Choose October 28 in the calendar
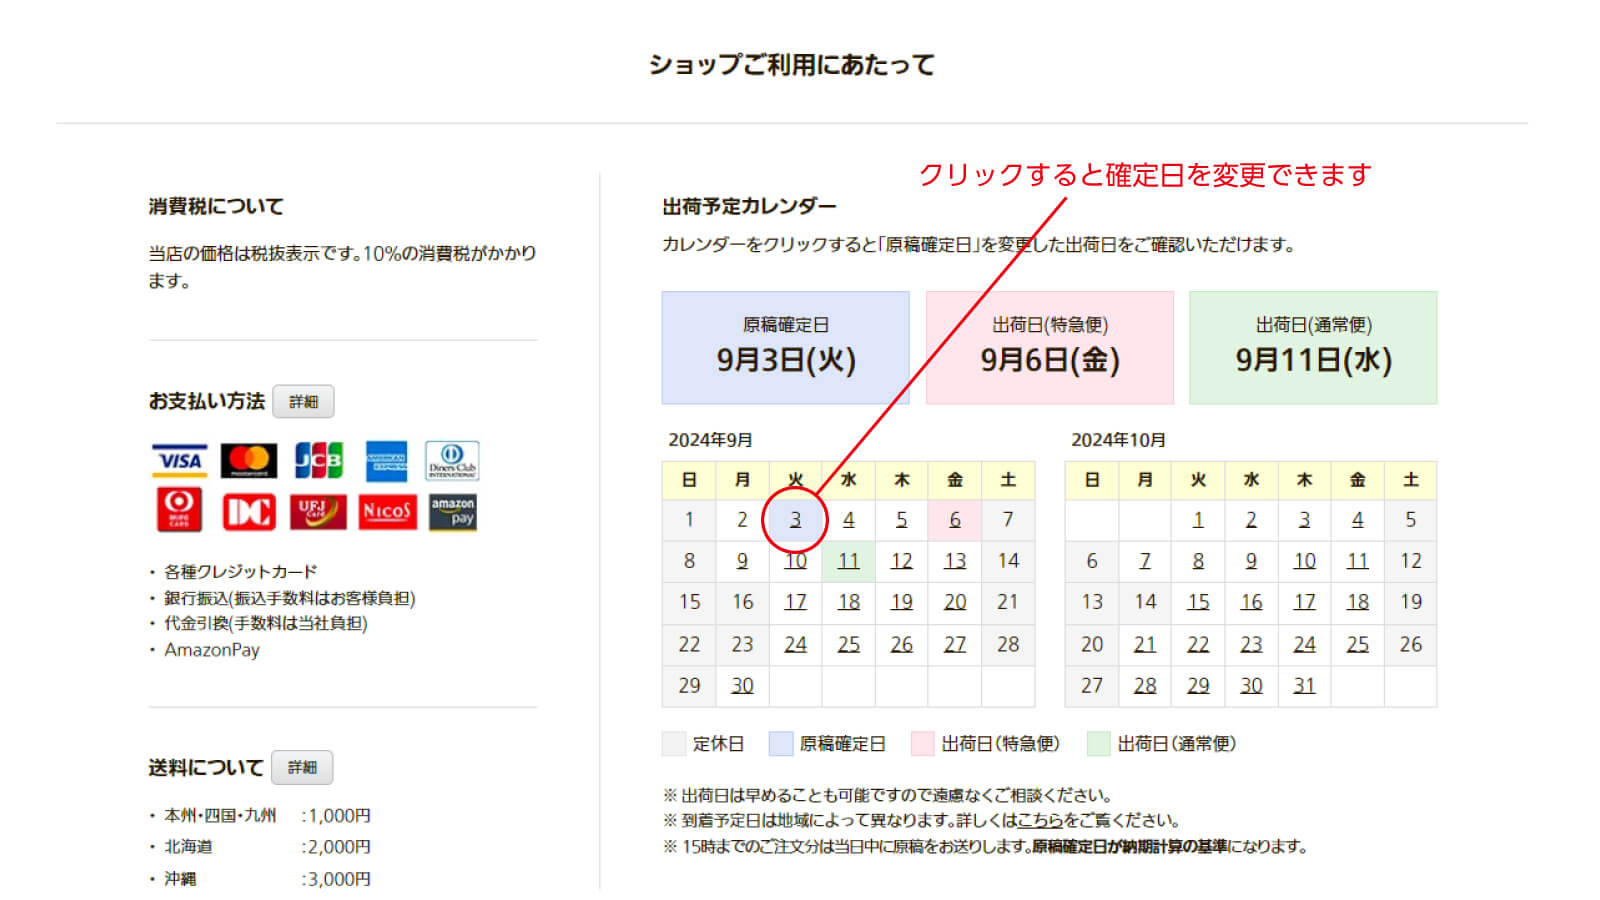Viewport: 1600px width, 900px height. coord(1145,686)
